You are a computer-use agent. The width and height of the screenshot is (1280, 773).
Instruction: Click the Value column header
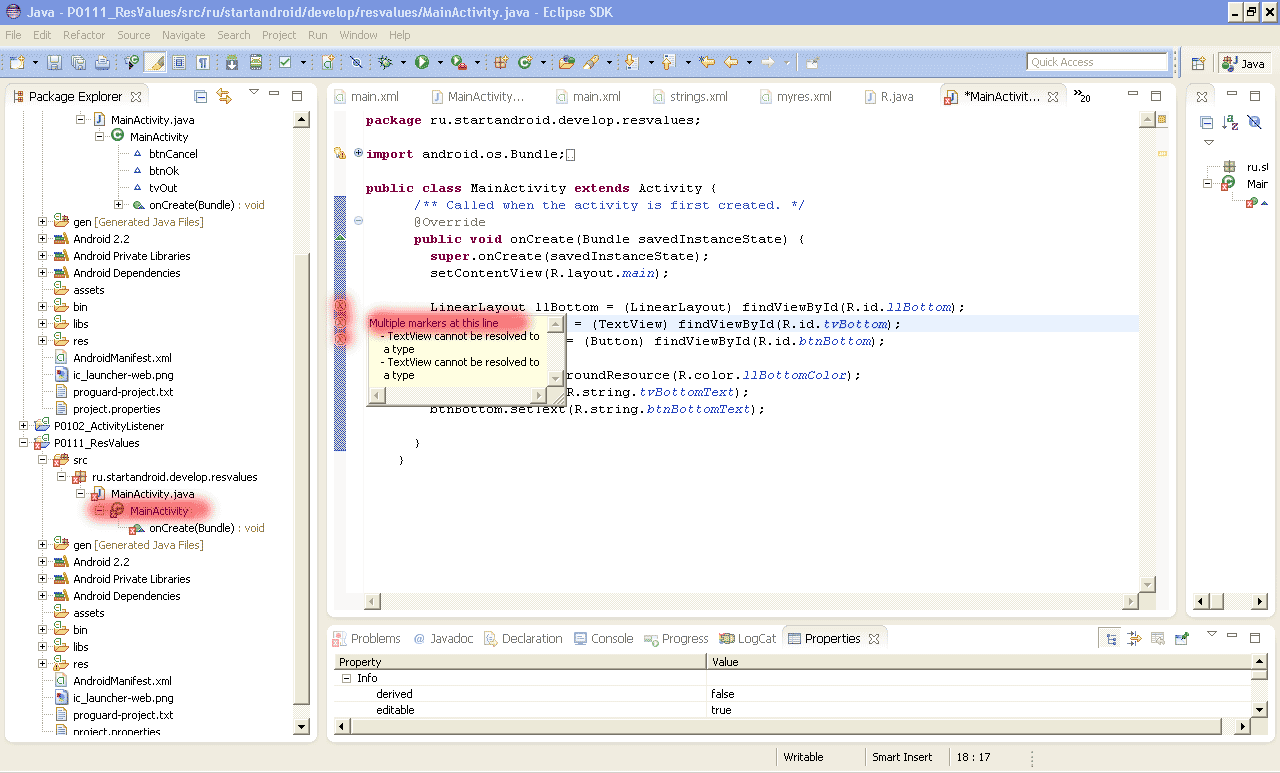(x=980, y=662)
